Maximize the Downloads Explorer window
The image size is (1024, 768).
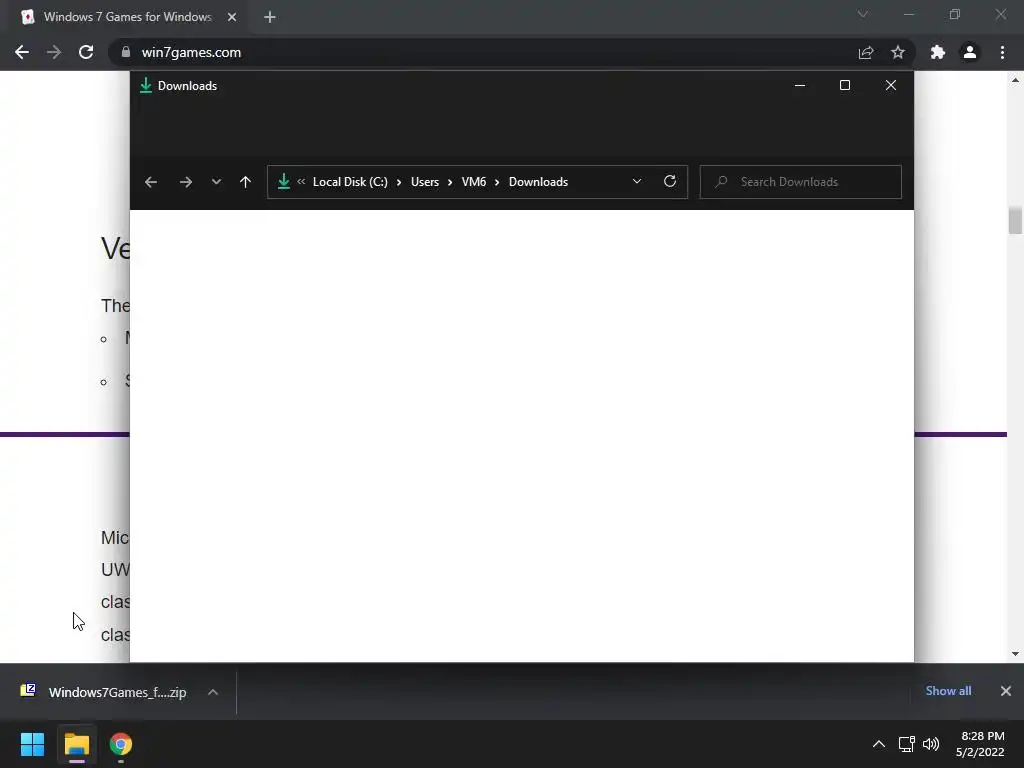[844, 86]
